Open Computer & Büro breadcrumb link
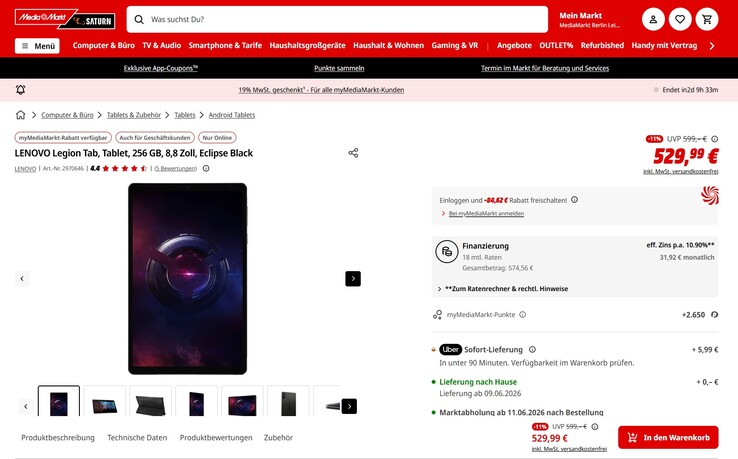The width and height of the screenshot is (738, 459). (x=67, y=115)
